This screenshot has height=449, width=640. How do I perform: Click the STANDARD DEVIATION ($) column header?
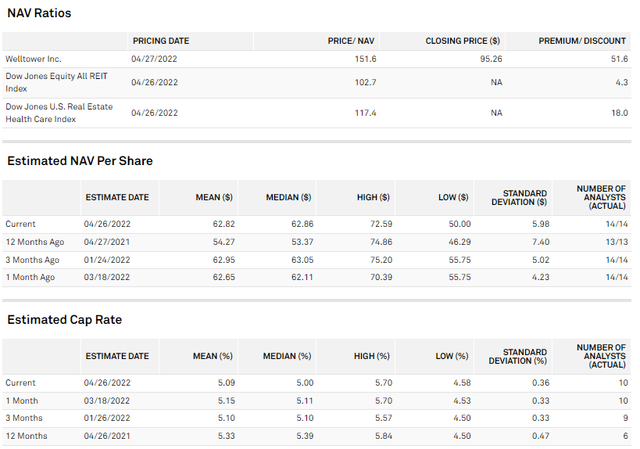pyautogui.click(x=519, y=198)
